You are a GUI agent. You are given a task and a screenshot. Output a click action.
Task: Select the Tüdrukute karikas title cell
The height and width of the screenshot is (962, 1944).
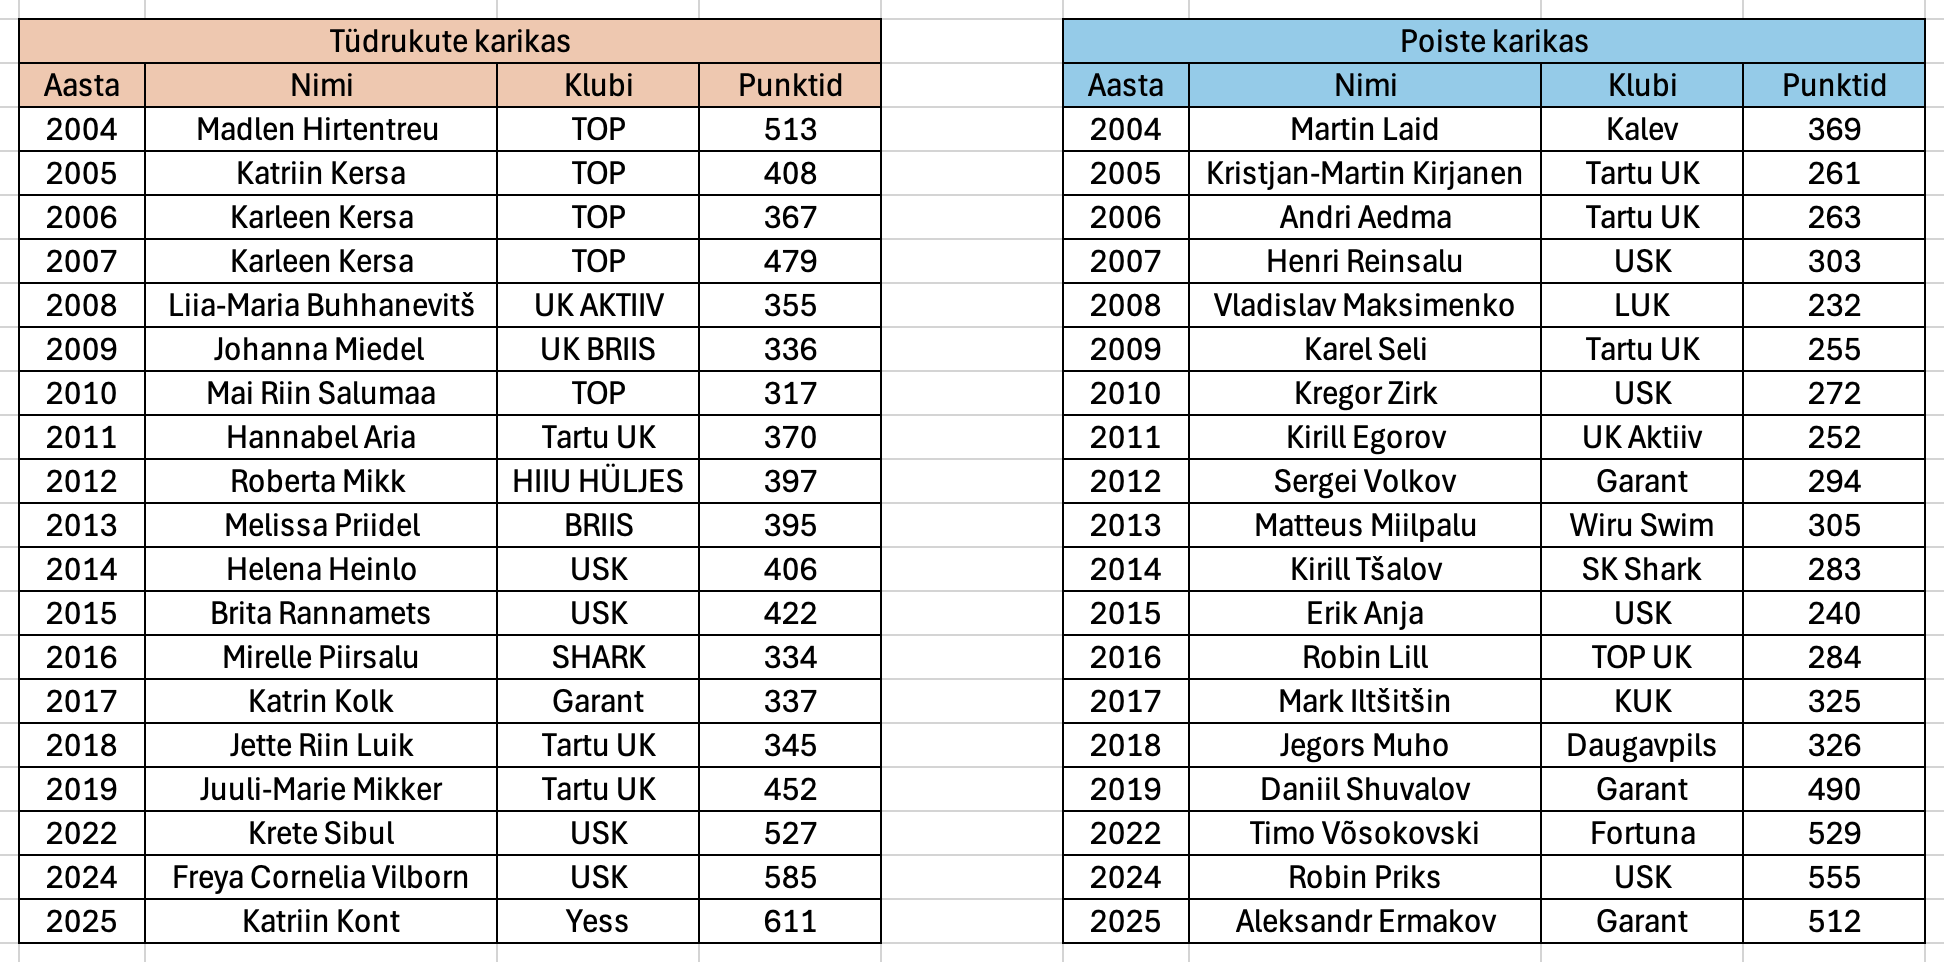pyautogui.click(x=449, y=41)
